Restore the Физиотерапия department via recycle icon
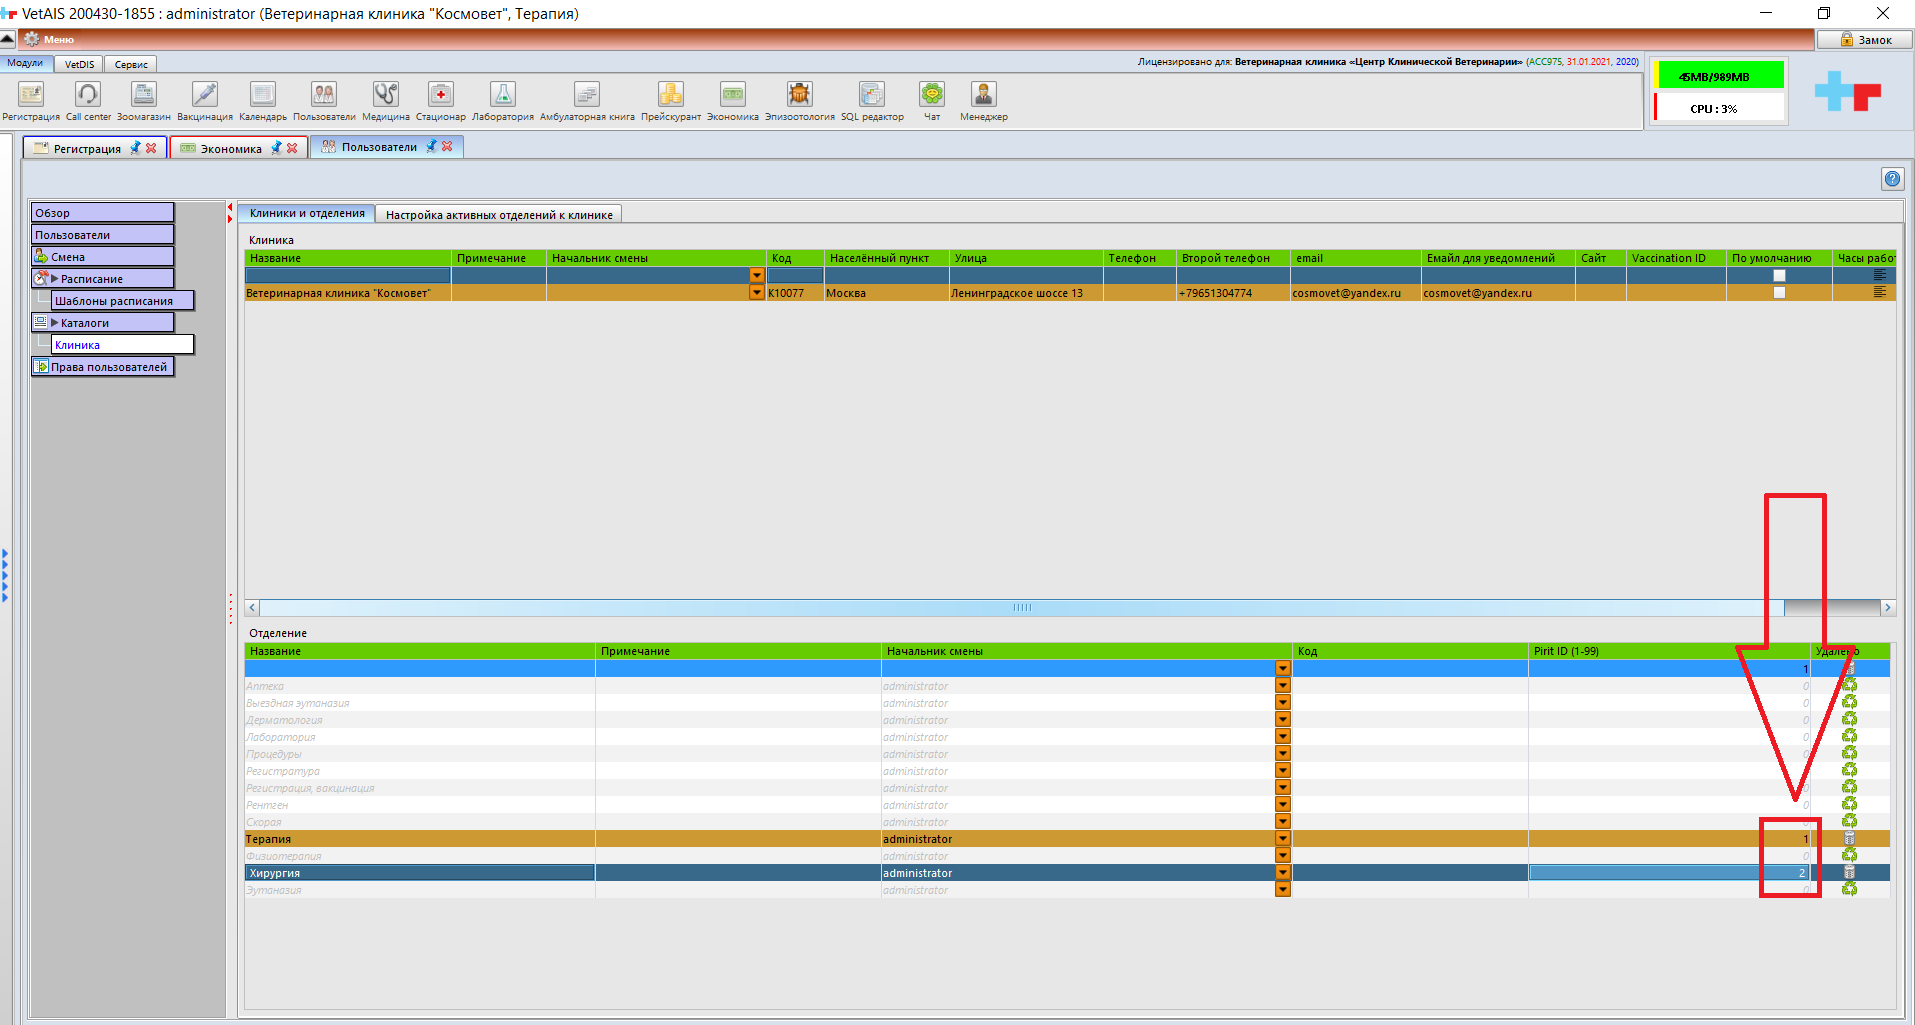Image resolution: width=1915 pixels, height=1025 pixels. (x=1849, y=856)
